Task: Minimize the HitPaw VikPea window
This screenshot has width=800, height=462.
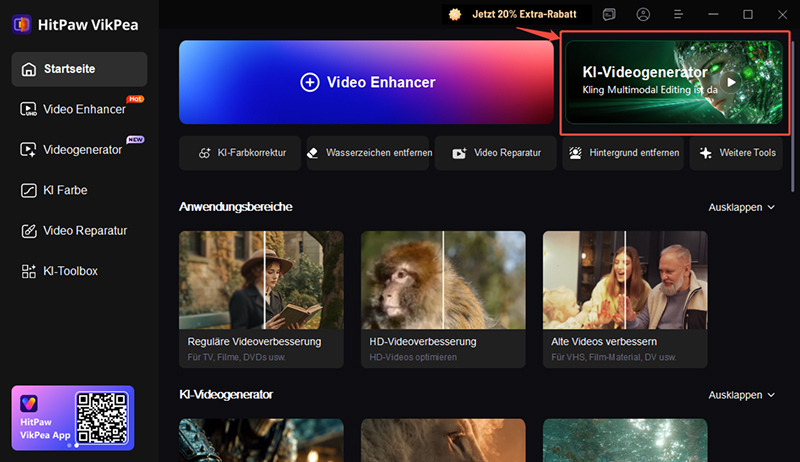Action: tap(713, 14)
